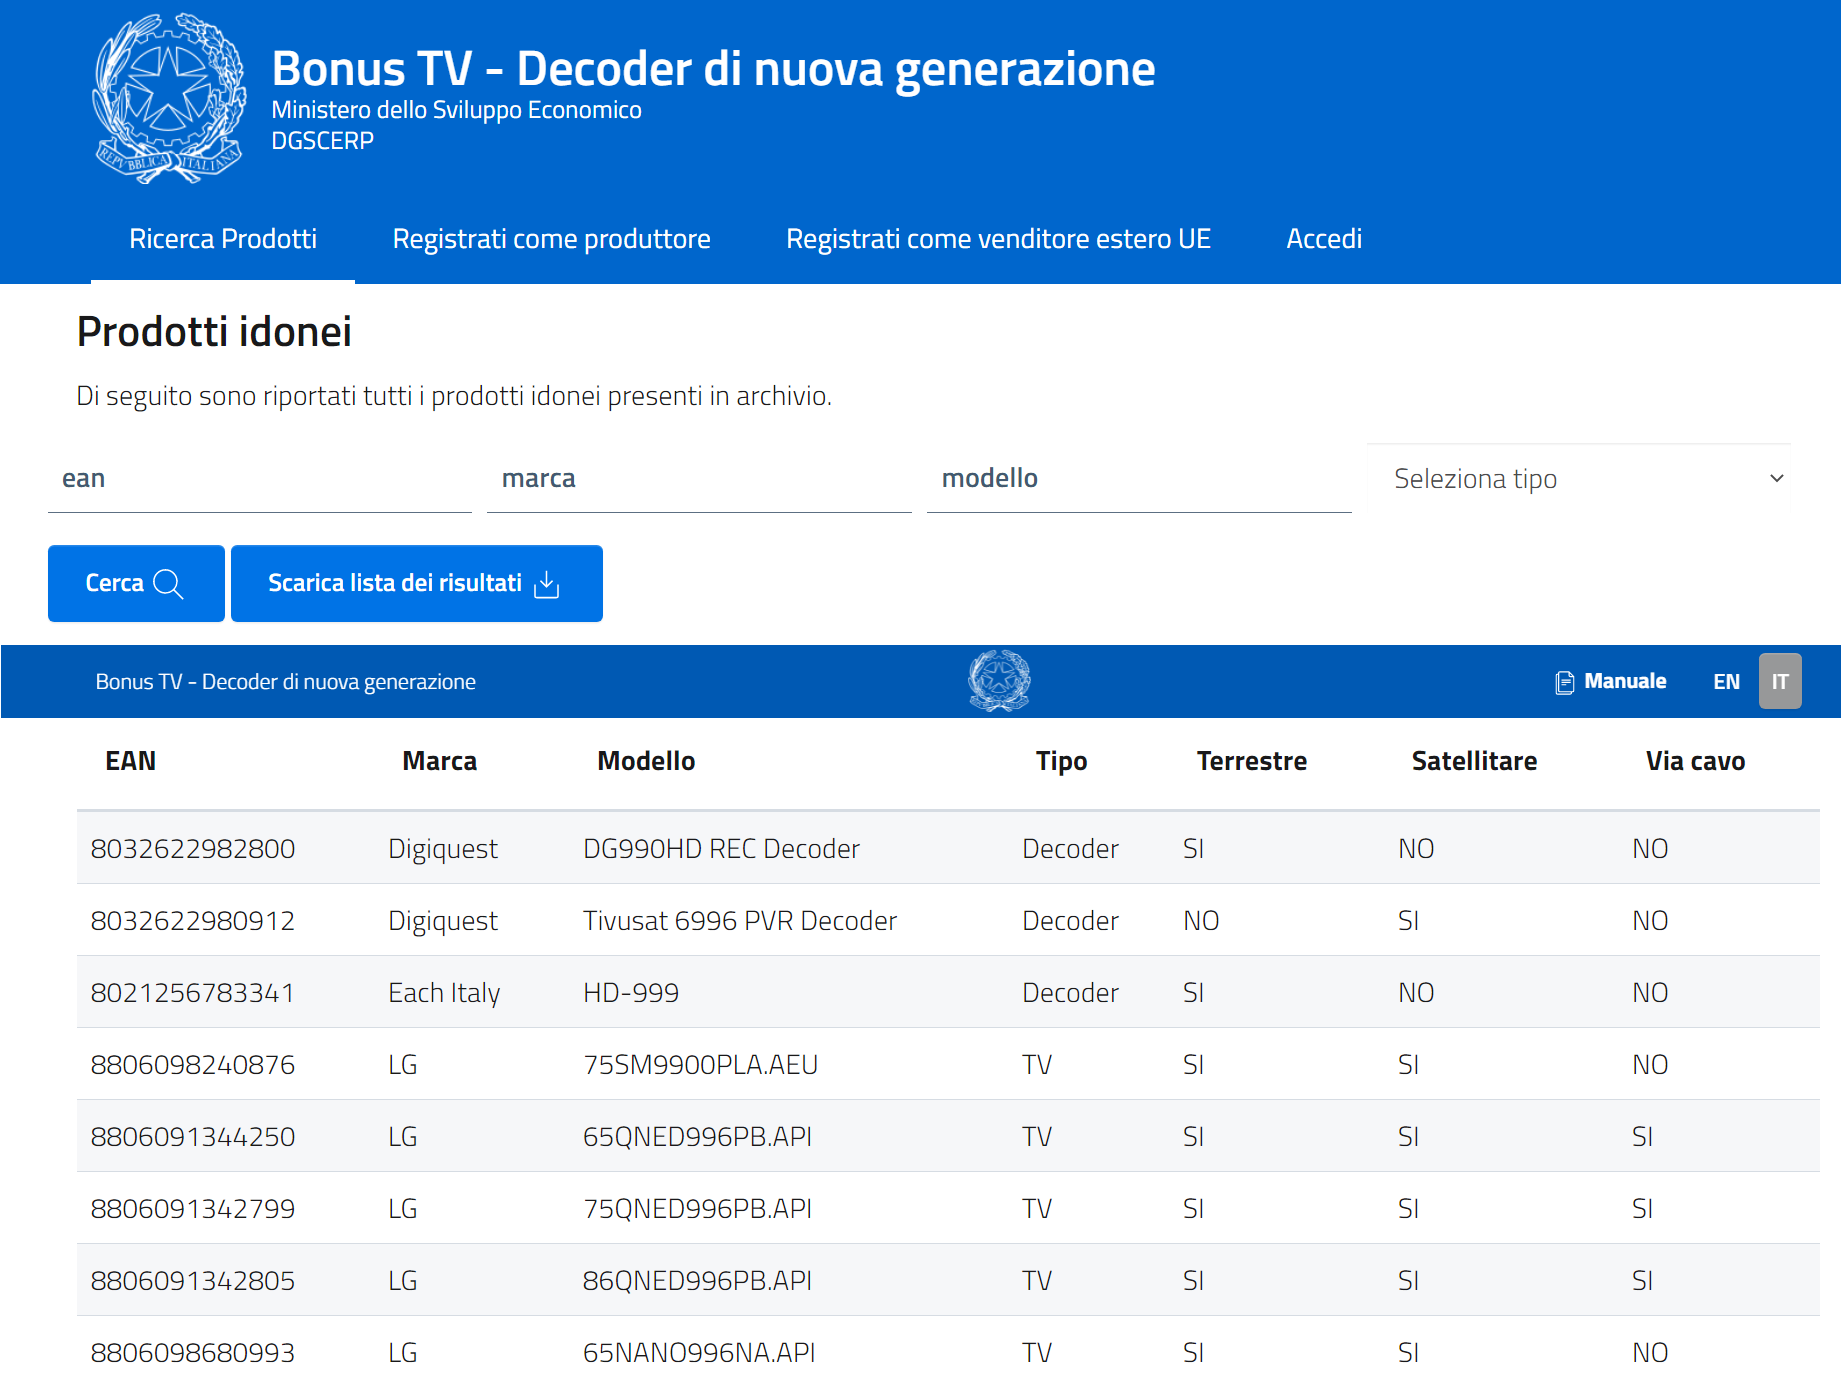Viewport: 1841px width, 1386px height.
Task: Click the small emblem in the blue sticky bar
Action: tap(999, 681)
